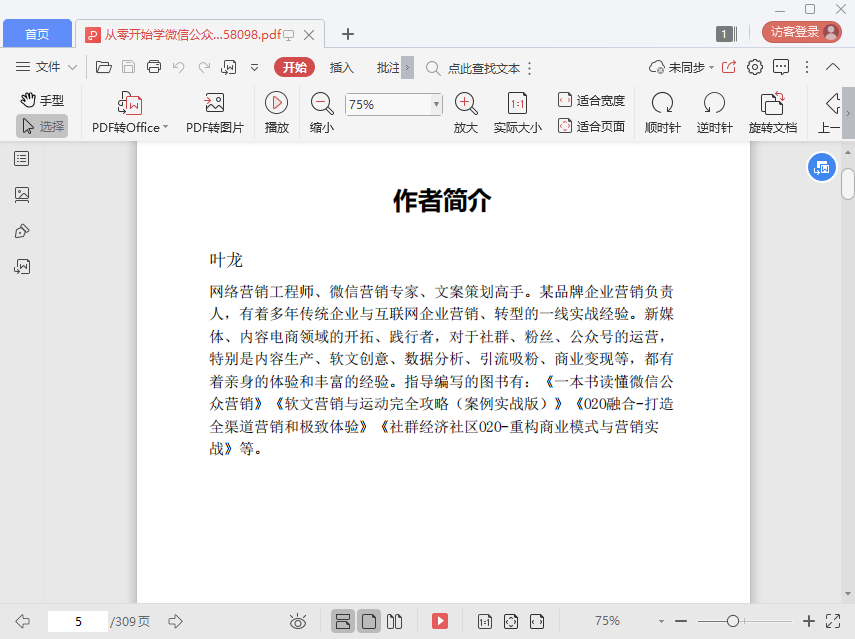Switch to the 插入 ribbon tab
Viewport: 855px width, 639px height.
pyautogui.click(x=342, y=67)
